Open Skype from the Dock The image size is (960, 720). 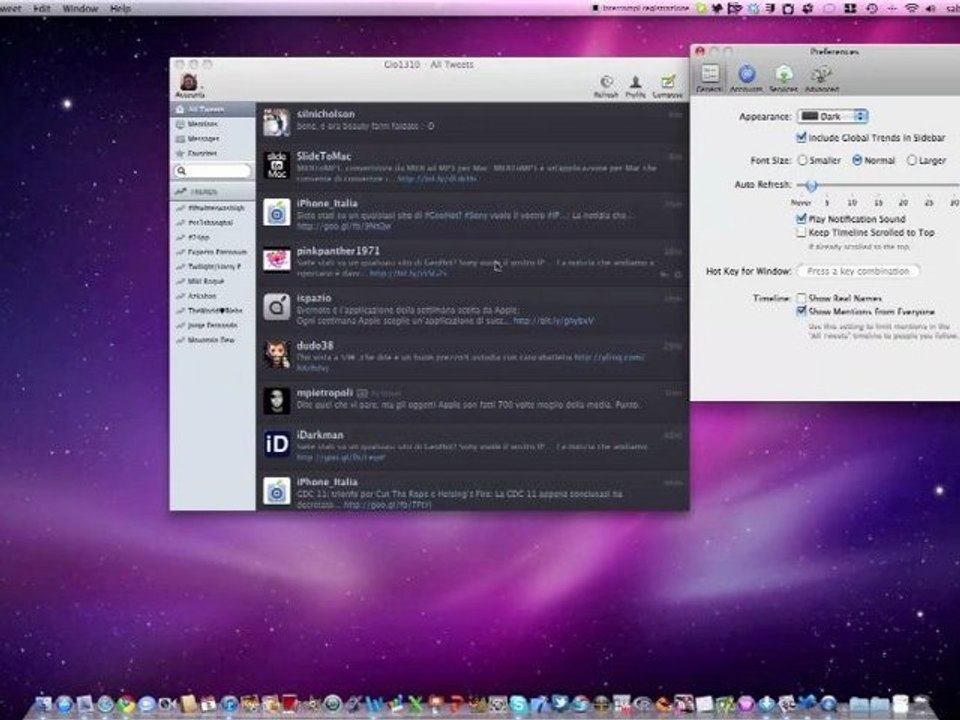pos(518,704)
